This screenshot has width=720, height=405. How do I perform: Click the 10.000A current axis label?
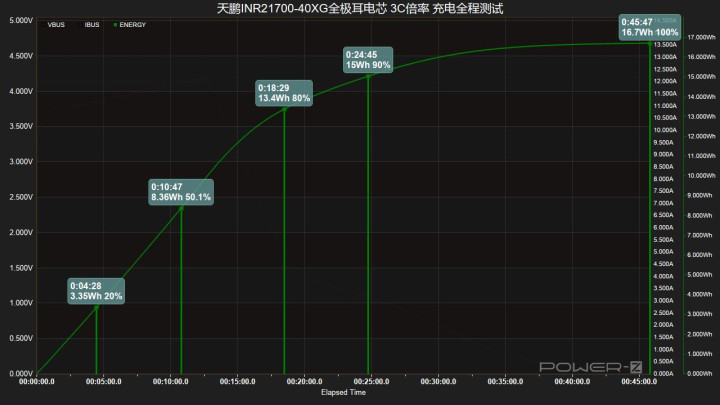coord(665,130)
